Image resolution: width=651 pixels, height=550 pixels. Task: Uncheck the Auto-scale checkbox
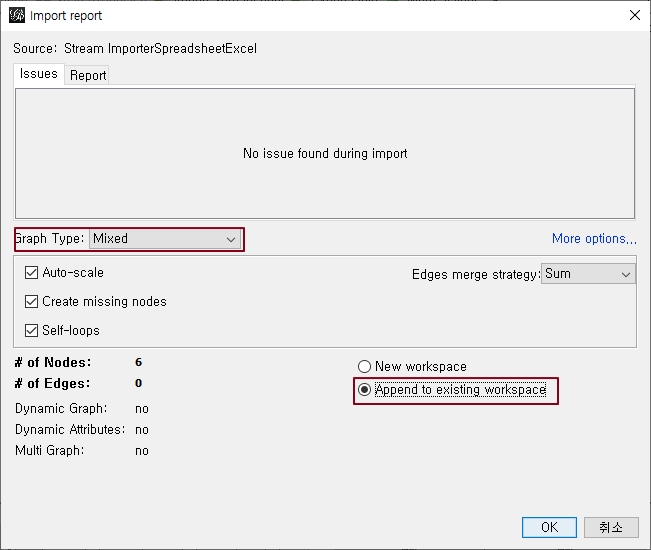(x=32, y=272)
